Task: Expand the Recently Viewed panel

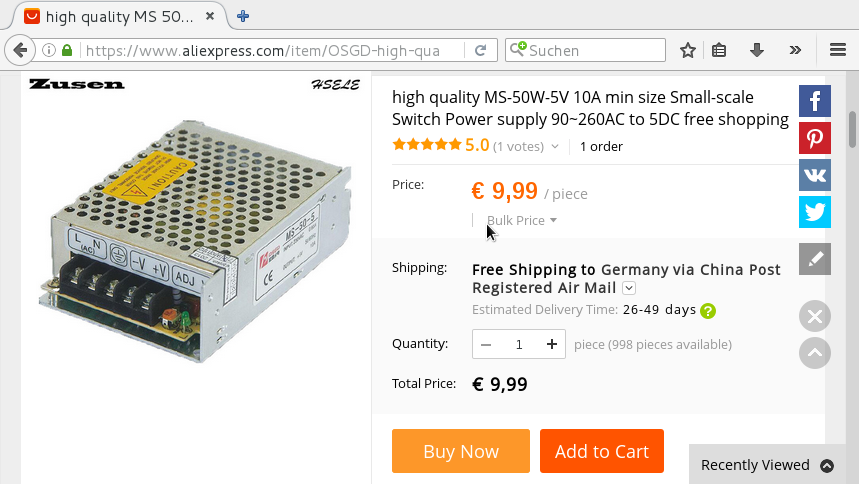Action: (827, 465)
